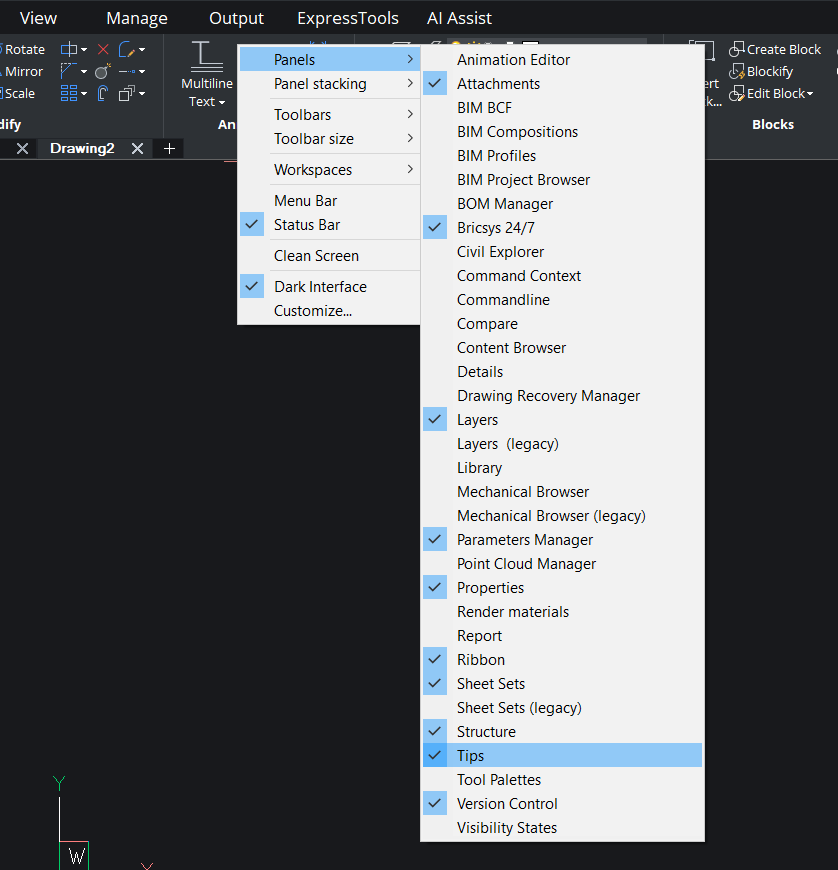Screen dimensions: 838x870
Task: Activate the Explode tool (bomb icon)
Action: [x=101, y=72]
